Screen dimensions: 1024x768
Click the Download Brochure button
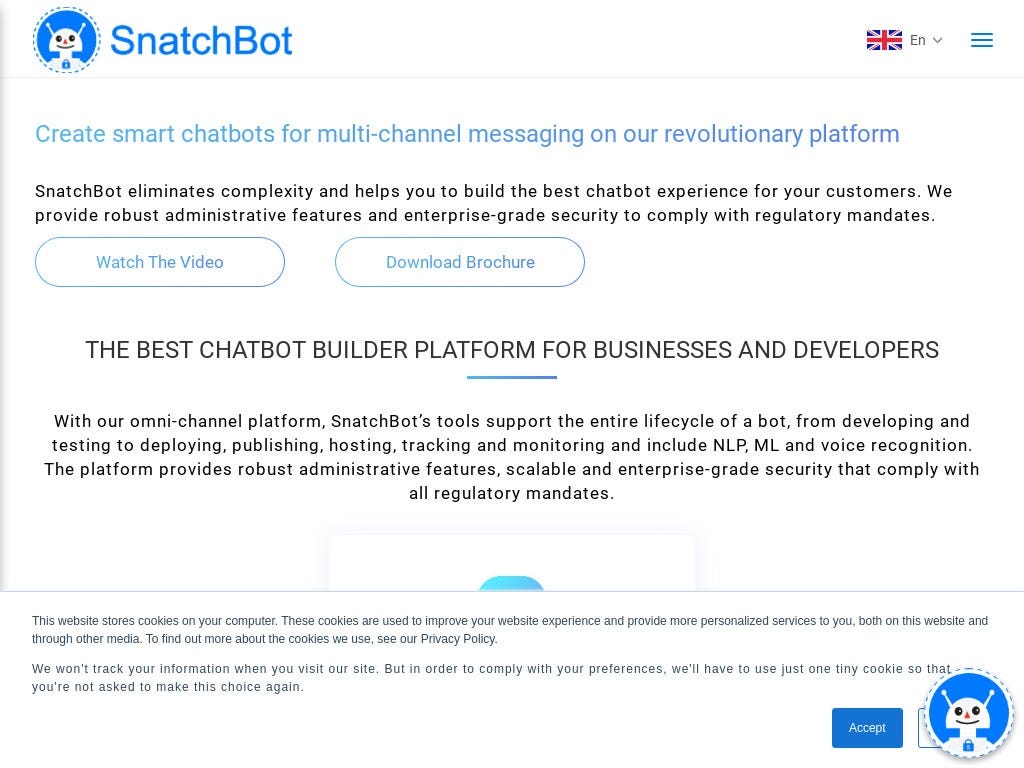[x=460, y=262]
